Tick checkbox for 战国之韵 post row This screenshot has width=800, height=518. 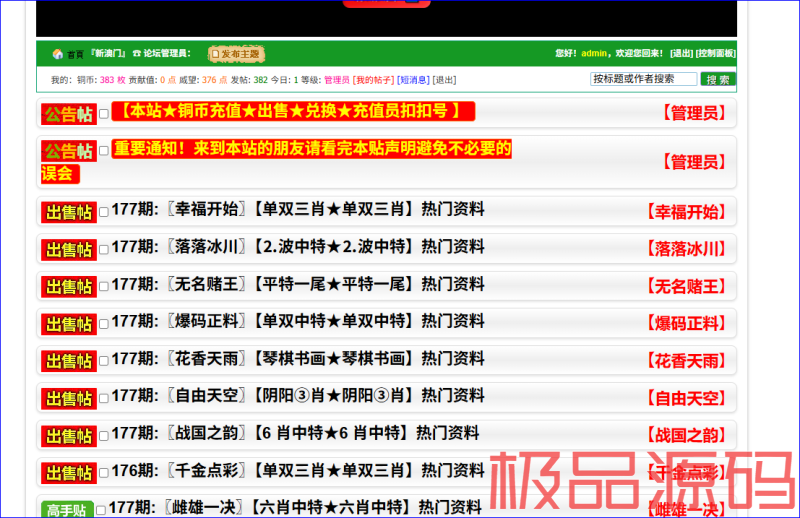pos(104,435)
